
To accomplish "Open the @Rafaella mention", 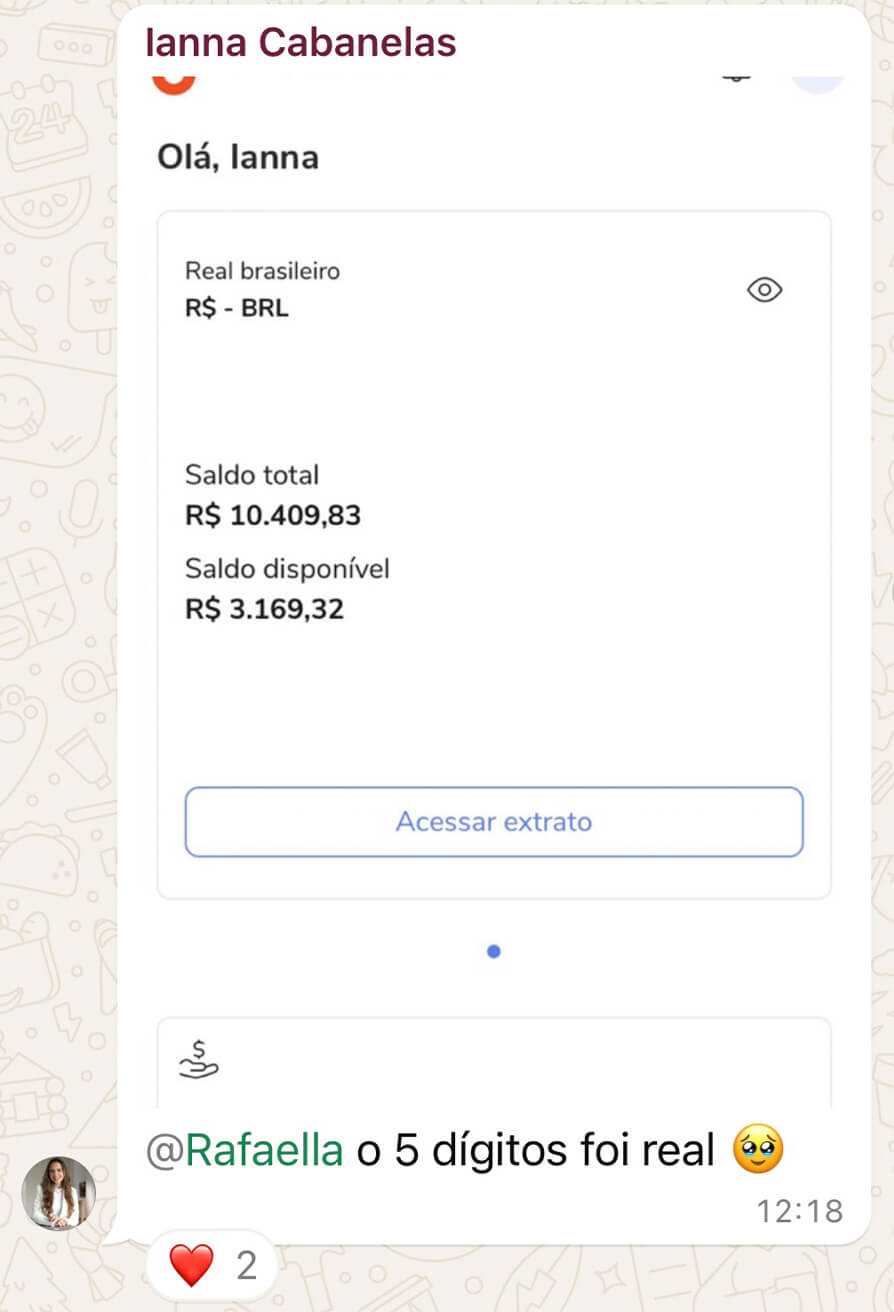I will coord(245,1151).
